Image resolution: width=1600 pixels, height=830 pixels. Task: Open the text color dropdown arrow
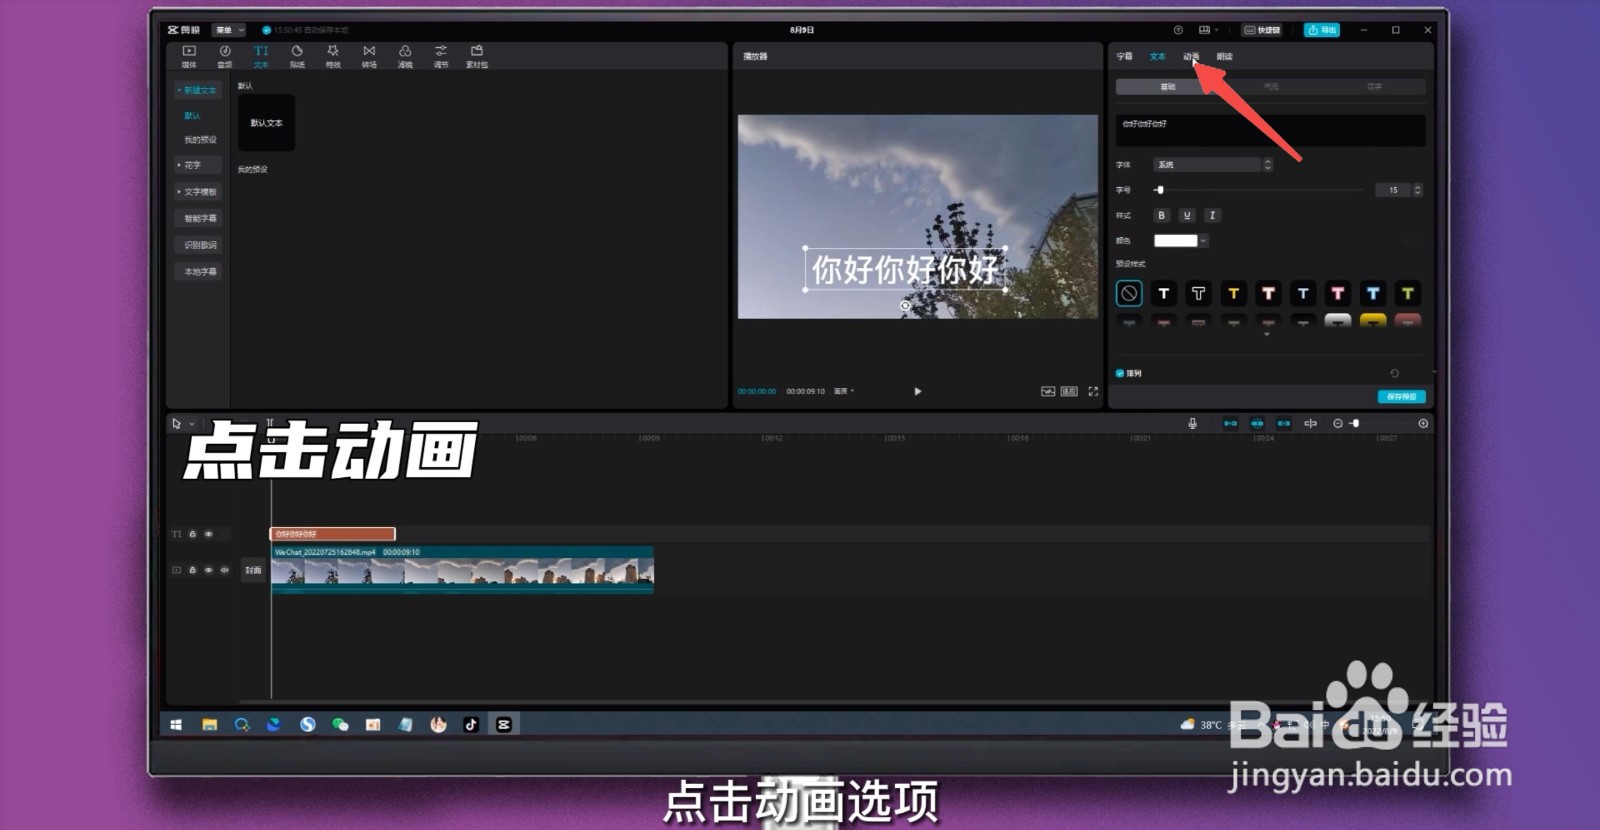(1203, 241)
